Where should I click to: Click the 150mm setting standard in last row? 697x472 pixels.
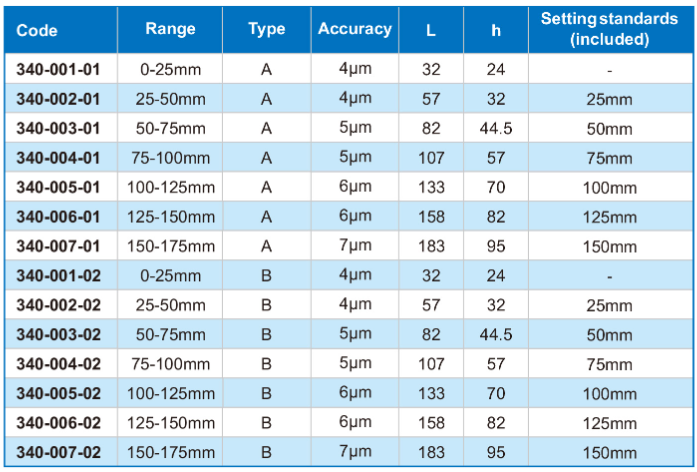pos(609,452)
